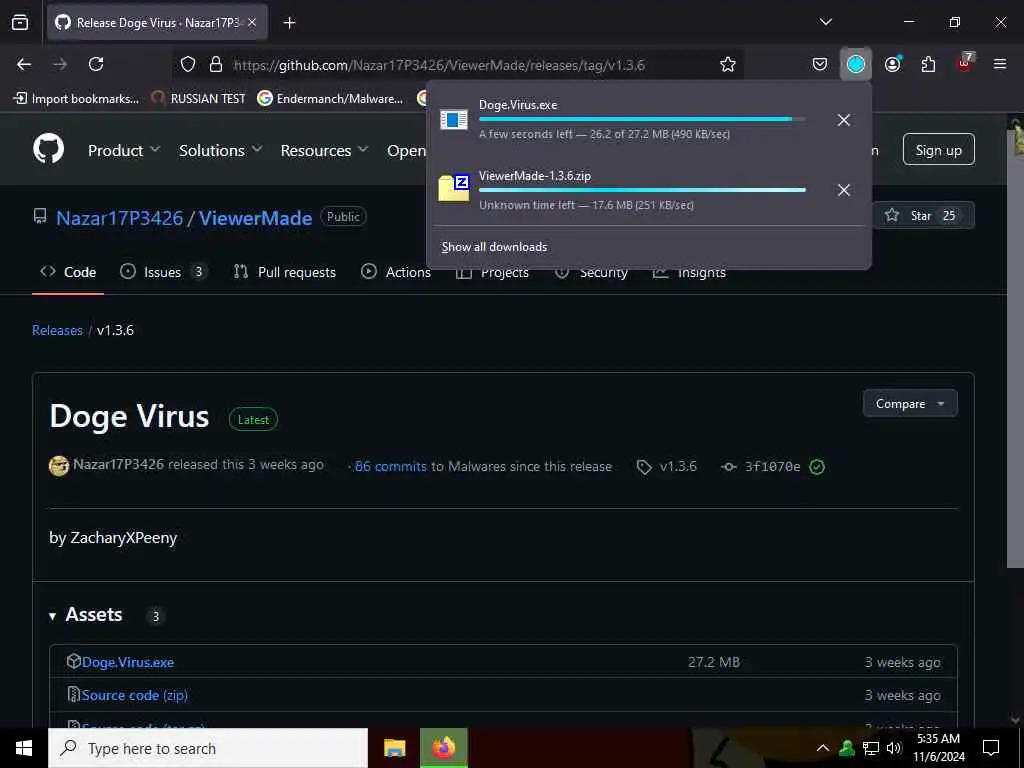Screen dimensions: 1024x768
Task: Download Doge.Virus.exe asset
Action: [x=128, y=662]
